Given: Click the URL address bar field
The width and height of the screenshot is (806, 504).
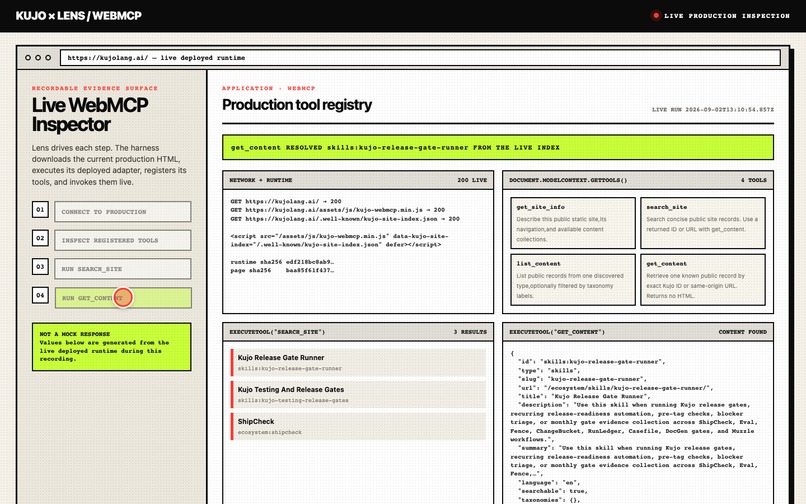Looking at the screenshot, I should point(420,58).
